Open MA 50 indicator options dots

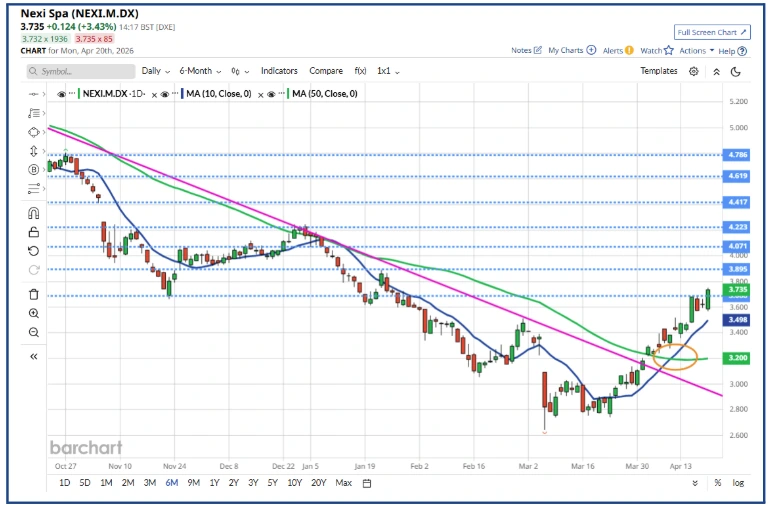[282, 94]
